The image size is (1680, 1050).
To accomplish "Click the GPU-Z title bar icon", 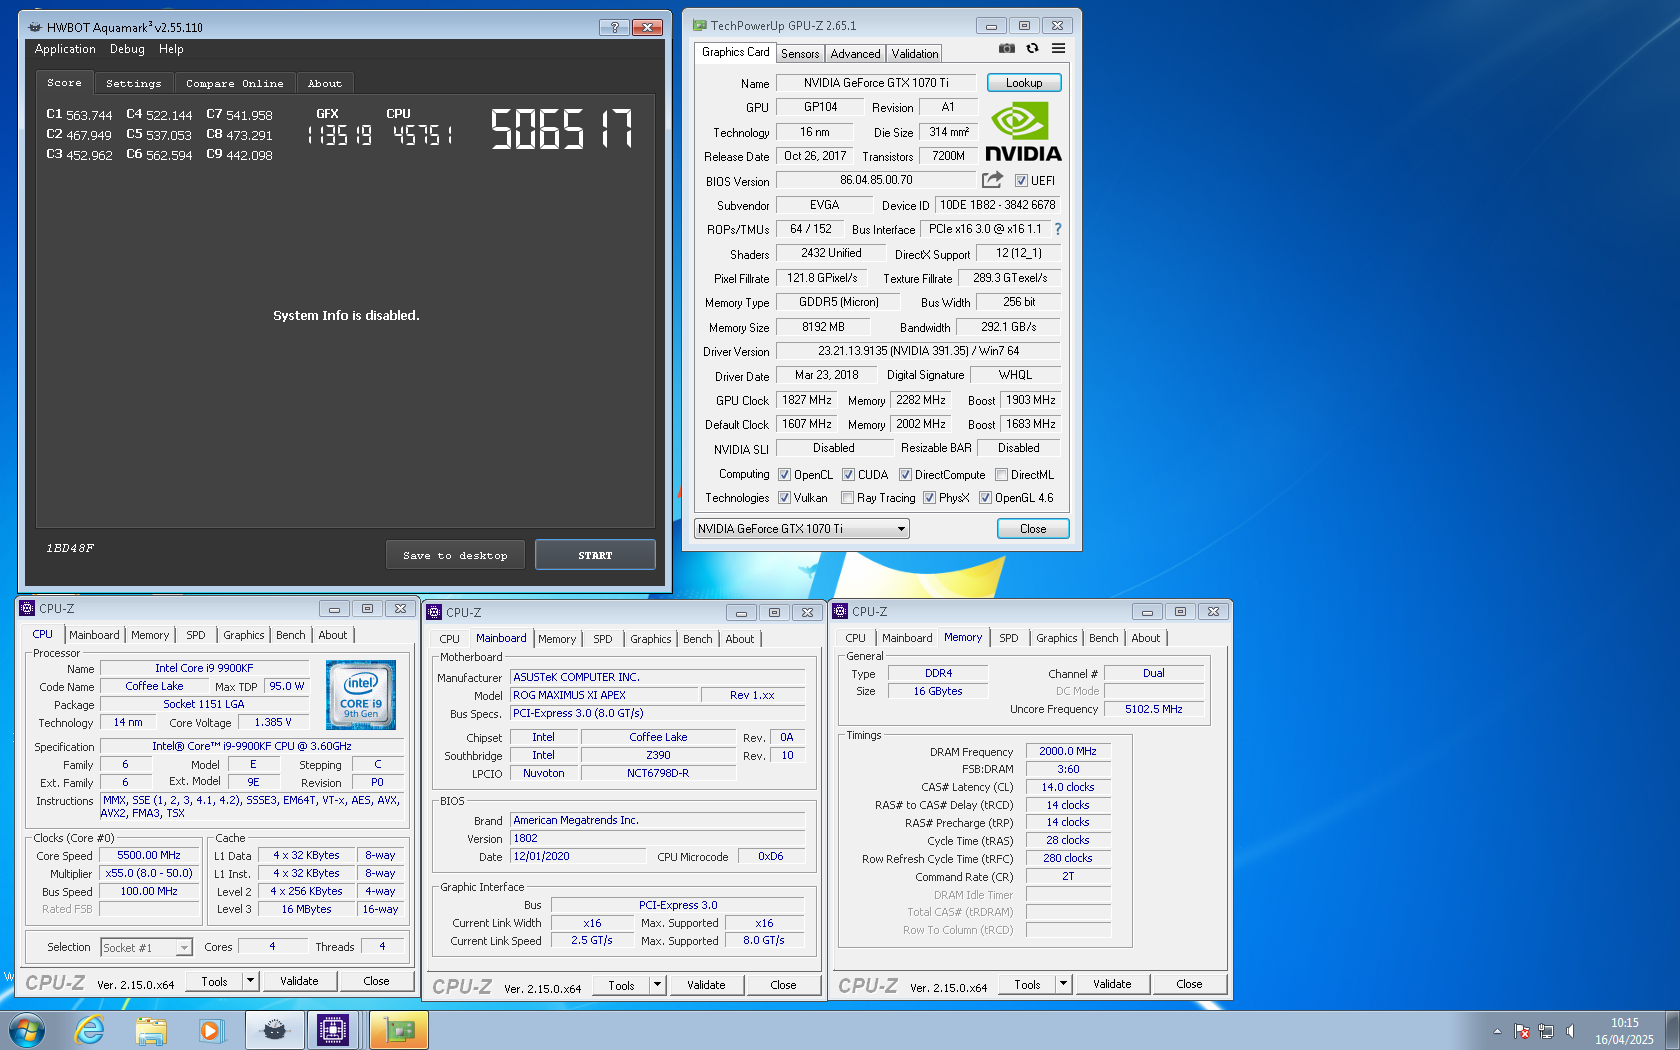I will click(x=700, y=26).
